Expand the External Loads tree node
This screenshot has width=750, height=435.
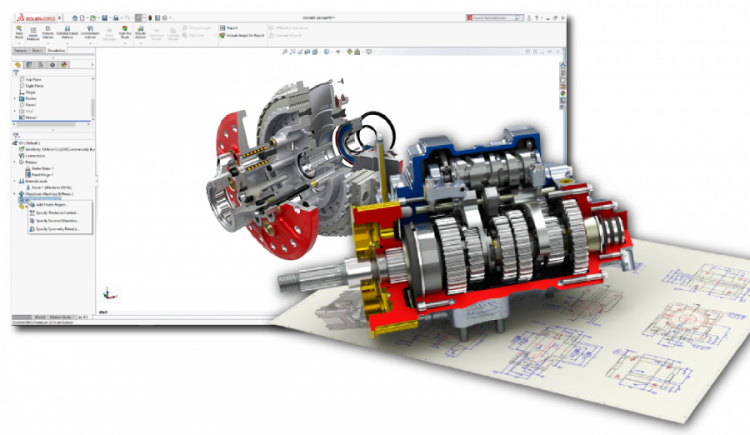click(x=16, y=180)
